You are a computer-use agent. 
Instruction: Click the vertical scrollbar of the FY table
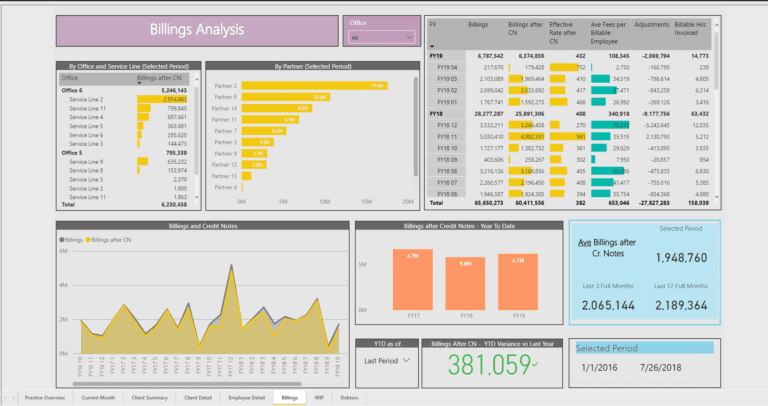point(716,60)
